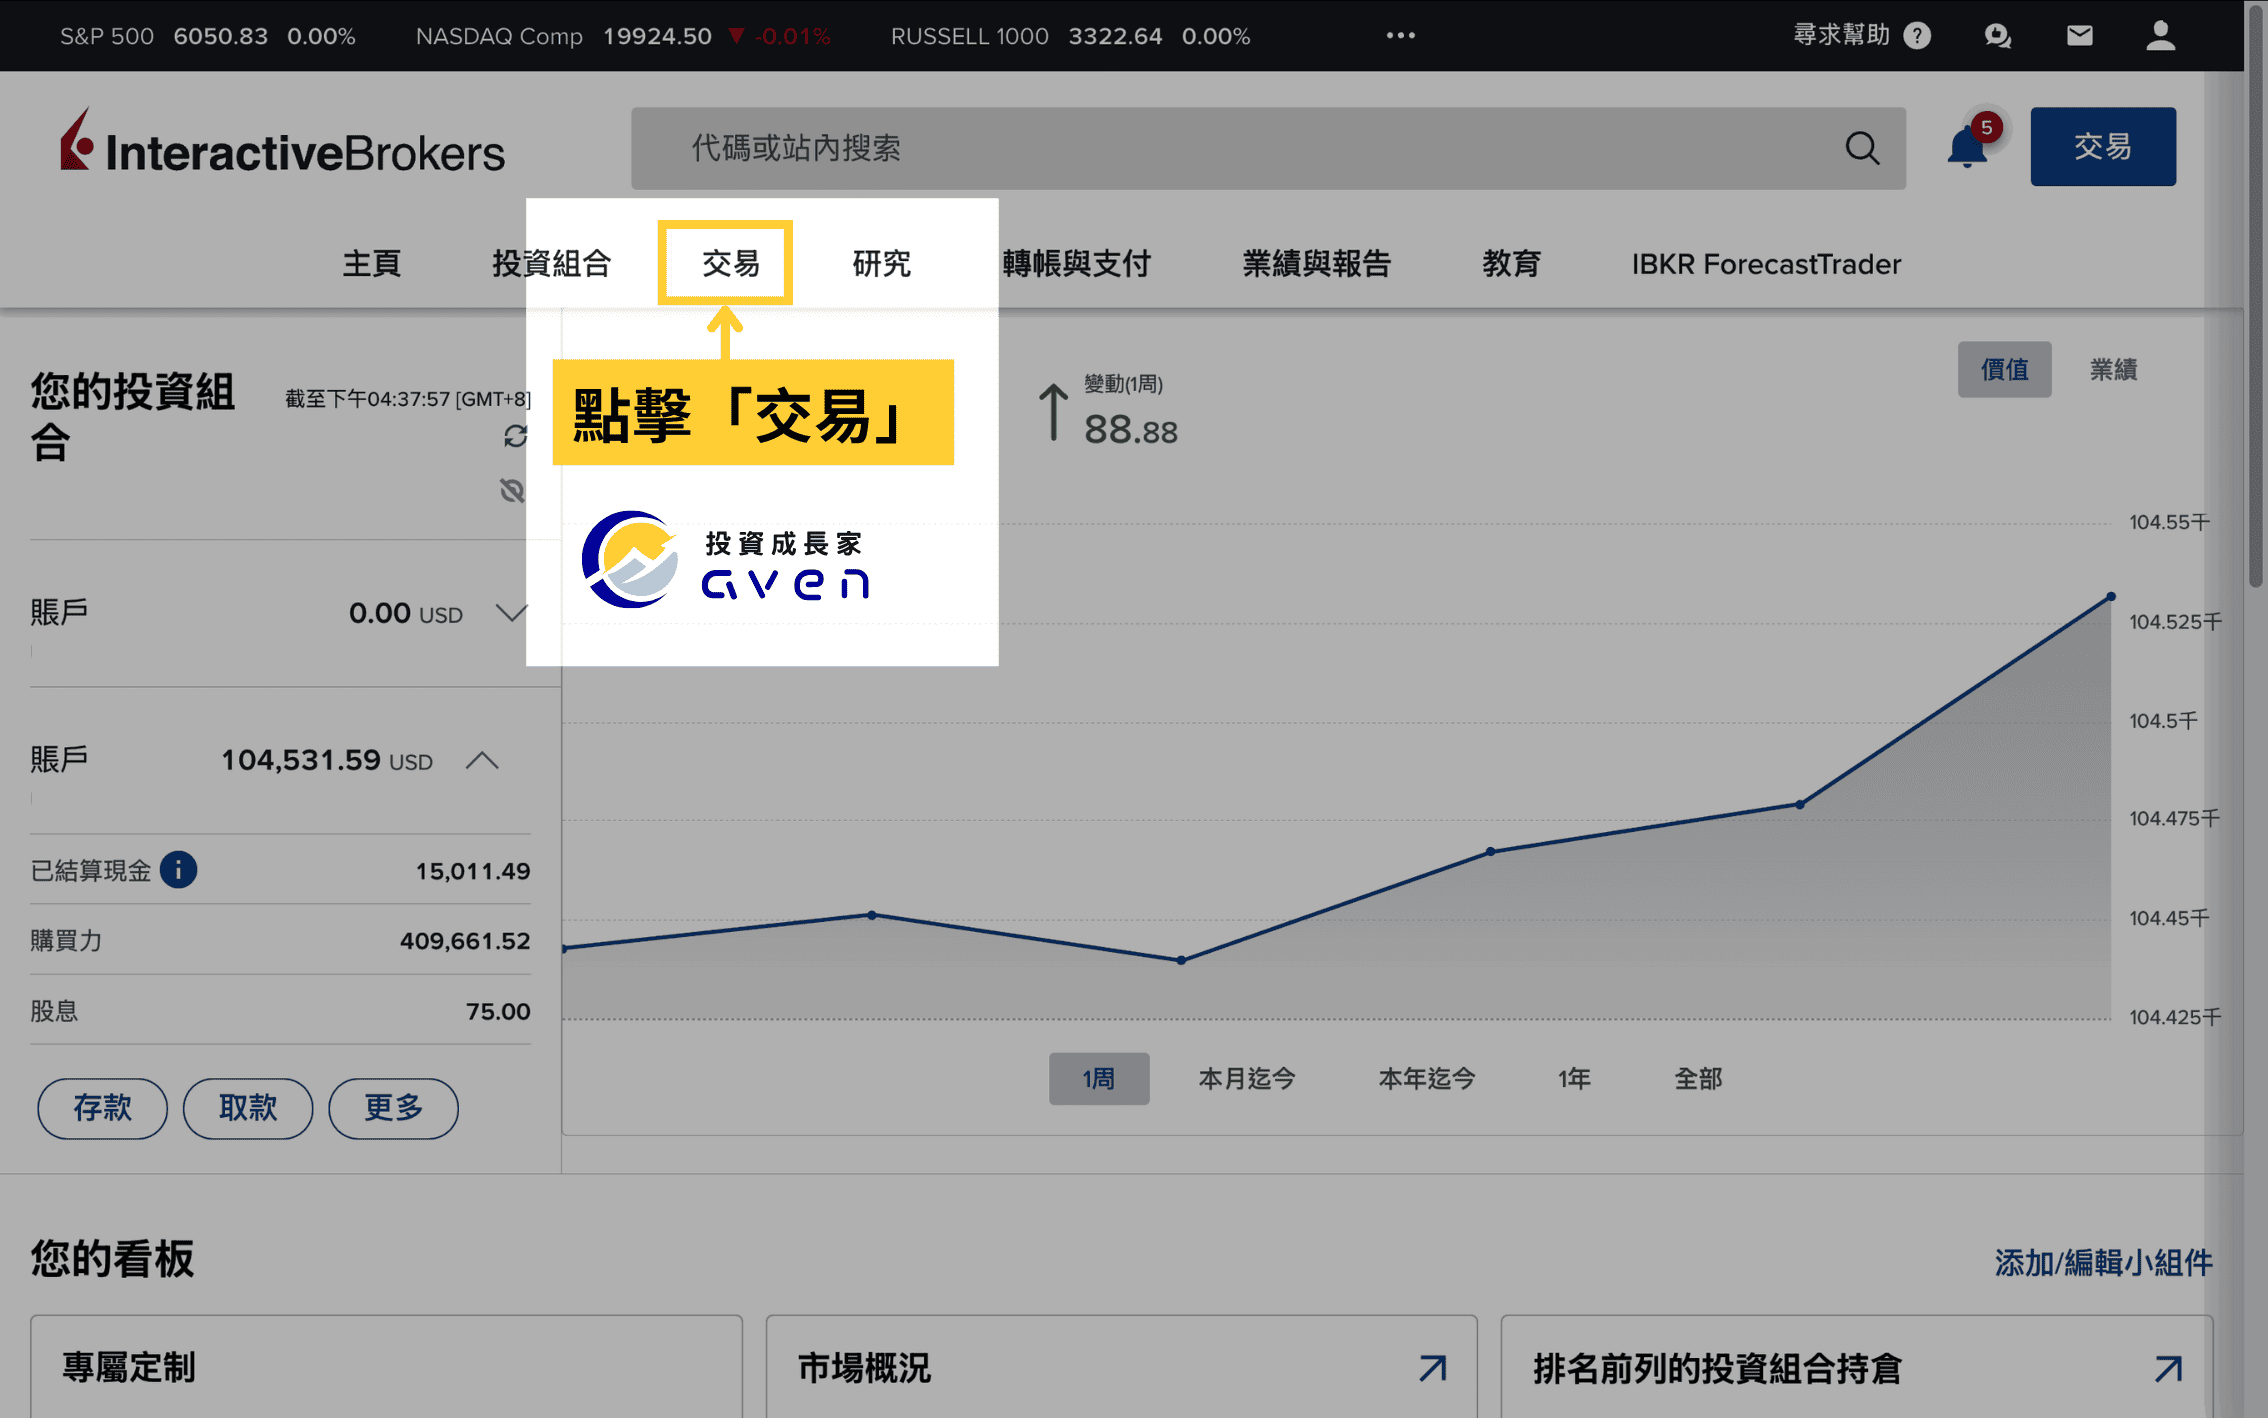Screen dimensions: 2268x1418
Task: Click the 取款 button
Action: pos(247,1107)
